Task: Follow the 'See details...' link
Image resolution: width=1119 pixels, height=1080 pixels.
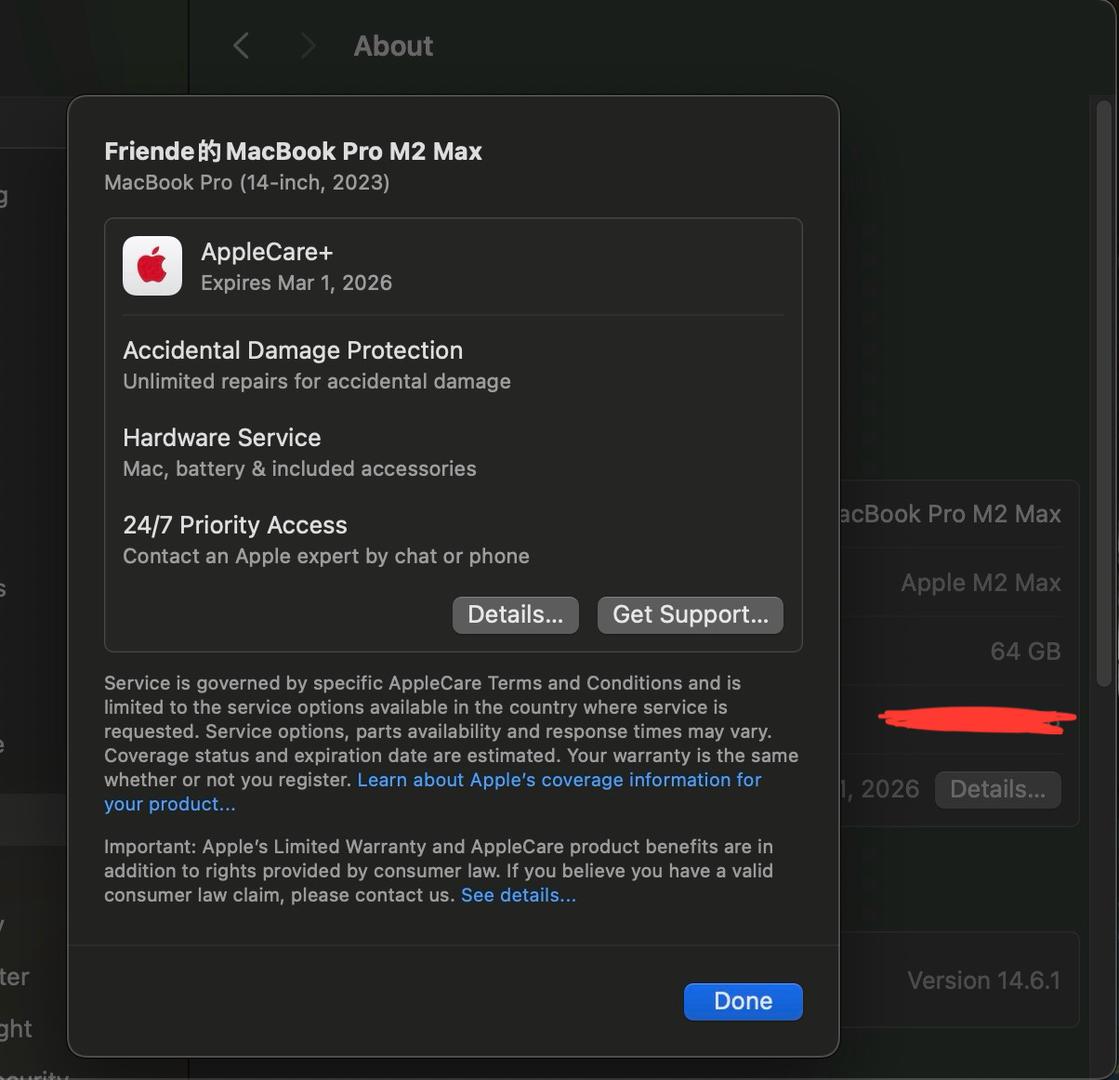Action: tap(518, 895)
